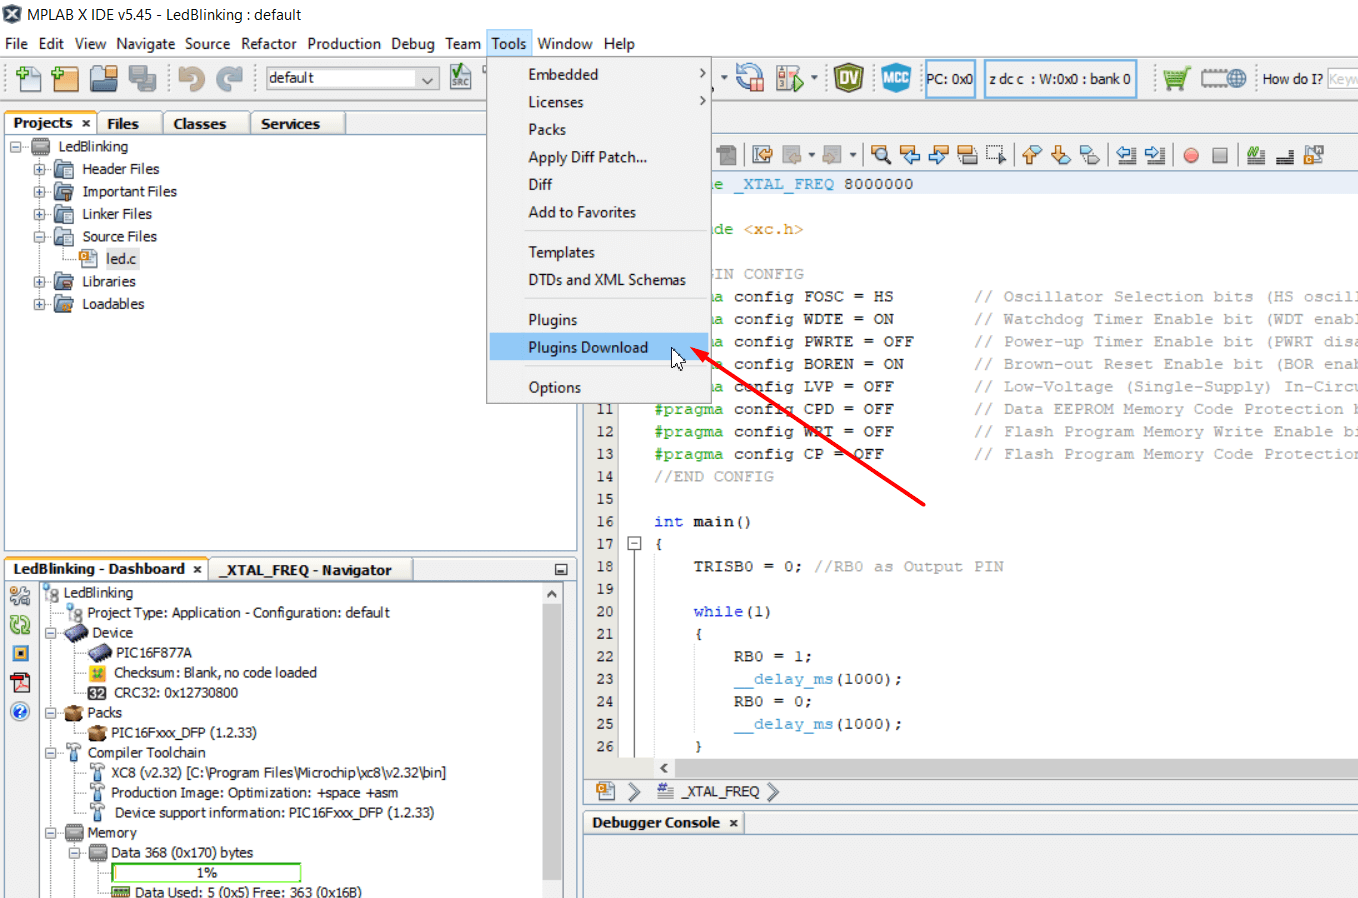Screen dimensions: 1358x898
Task: Open the Debug menu
Action: (x=413, y=44)
